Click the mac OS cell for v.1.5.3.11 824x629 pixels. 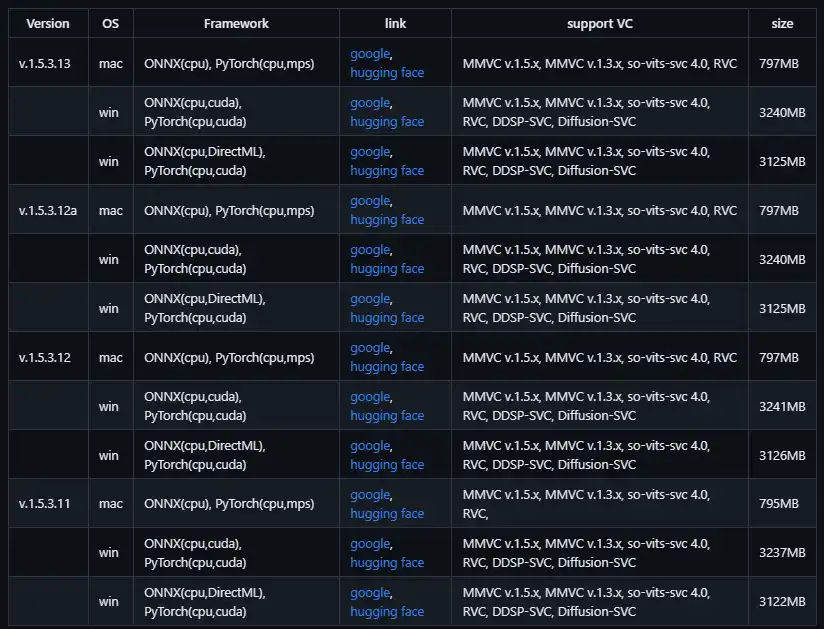coord(111,504)
